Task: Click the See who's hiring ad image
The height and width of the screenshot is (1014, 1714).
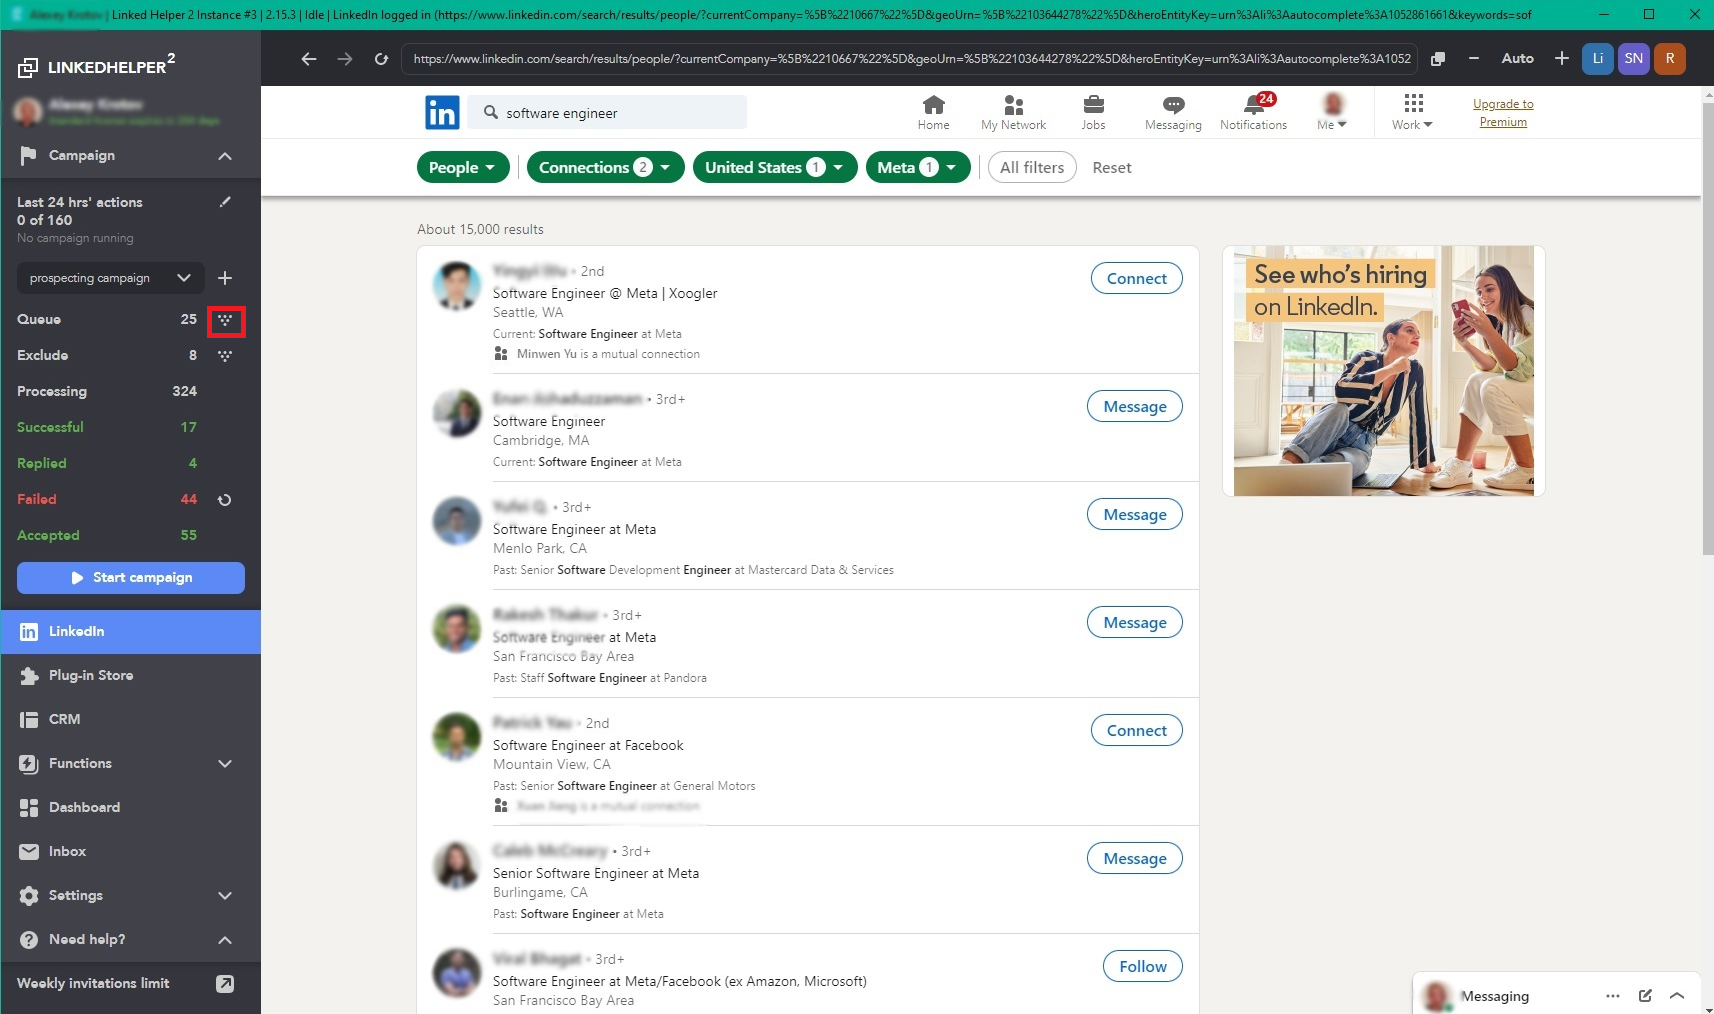Action: click(1384, 371)
